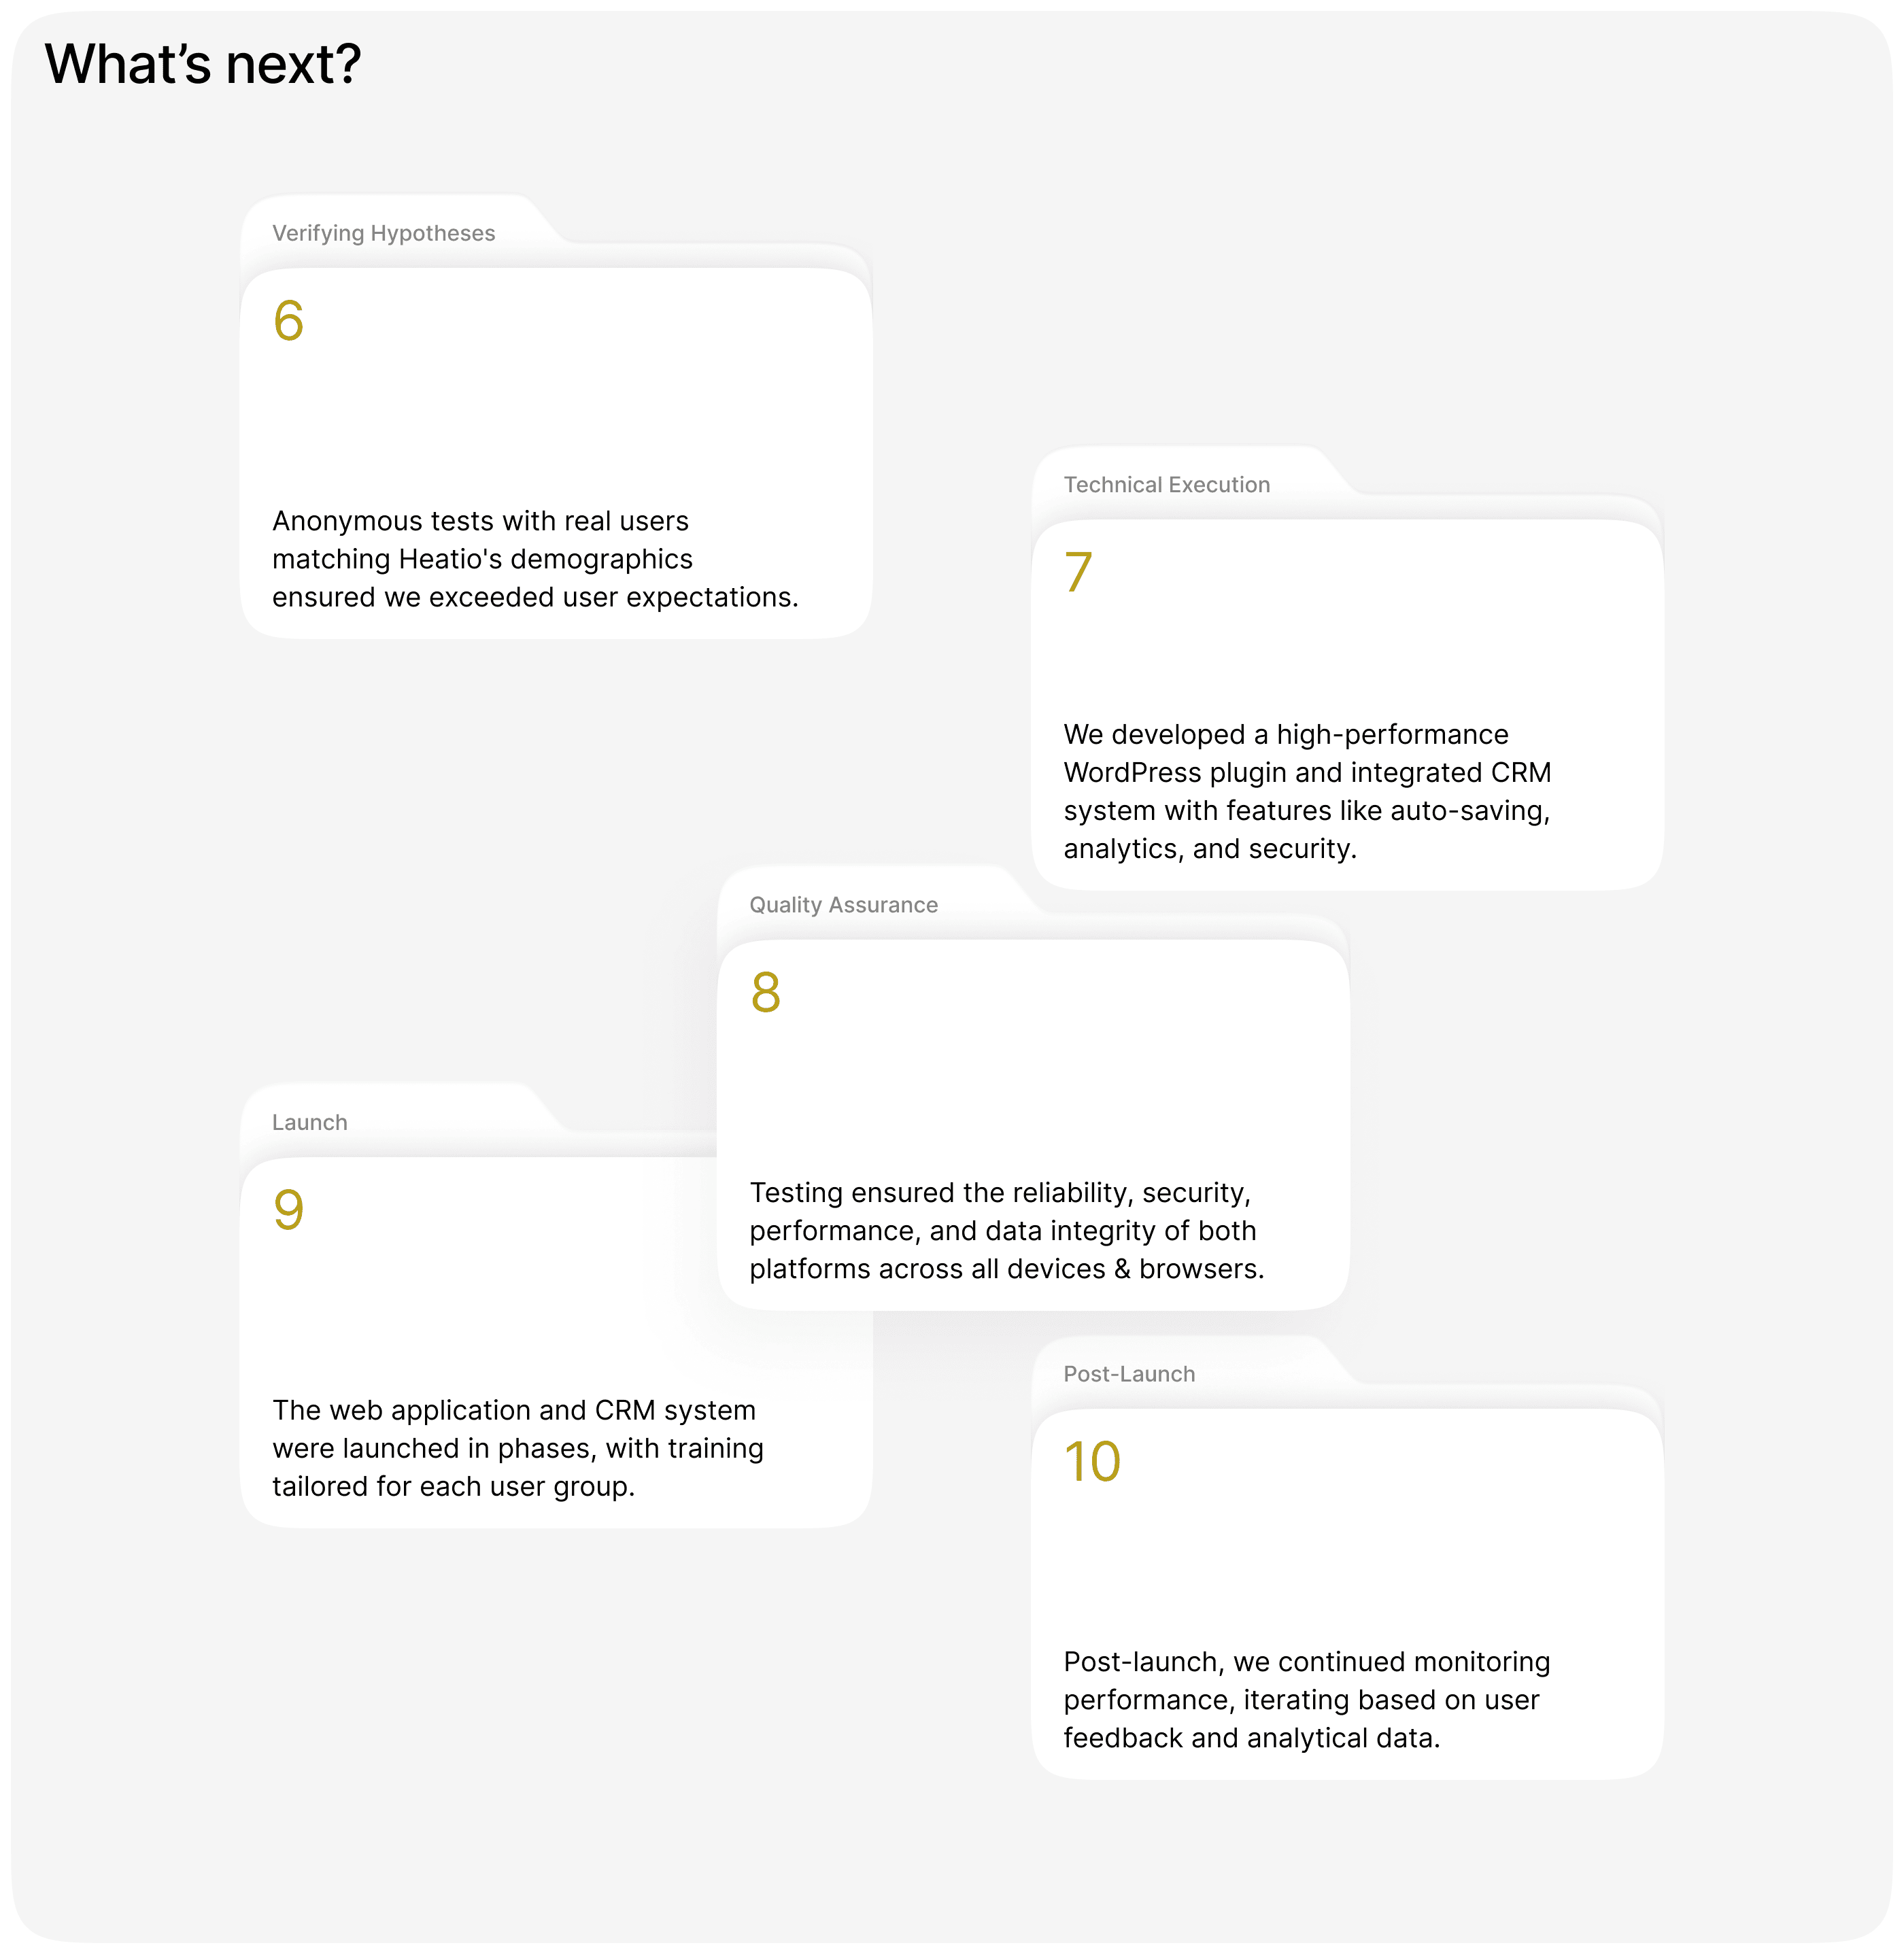Click the post-launch monitoring description text

[1306, 1700]
